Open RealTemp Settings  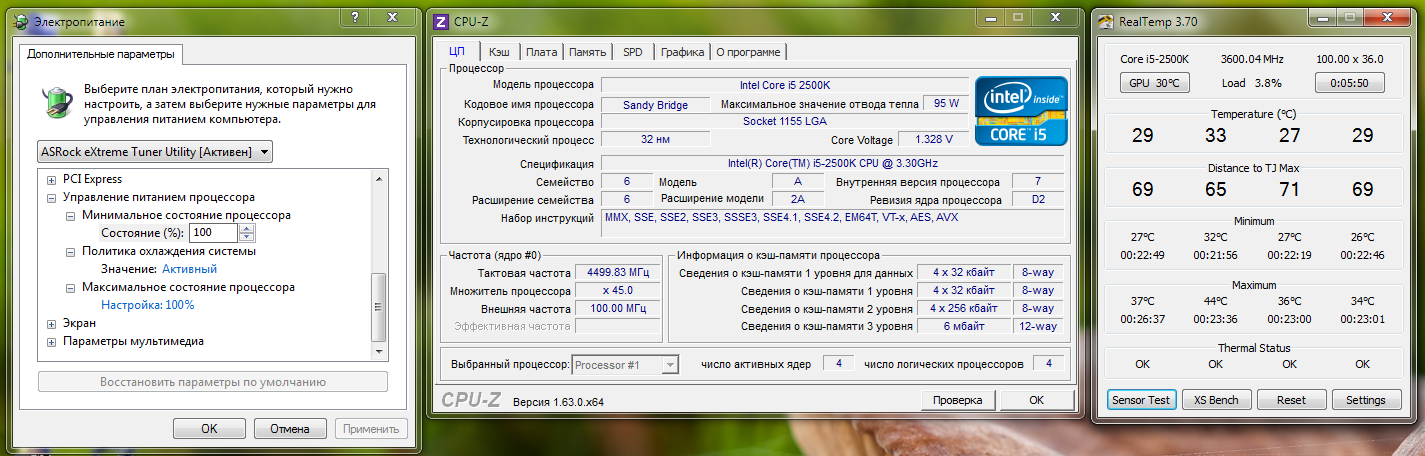[1366, 400]
